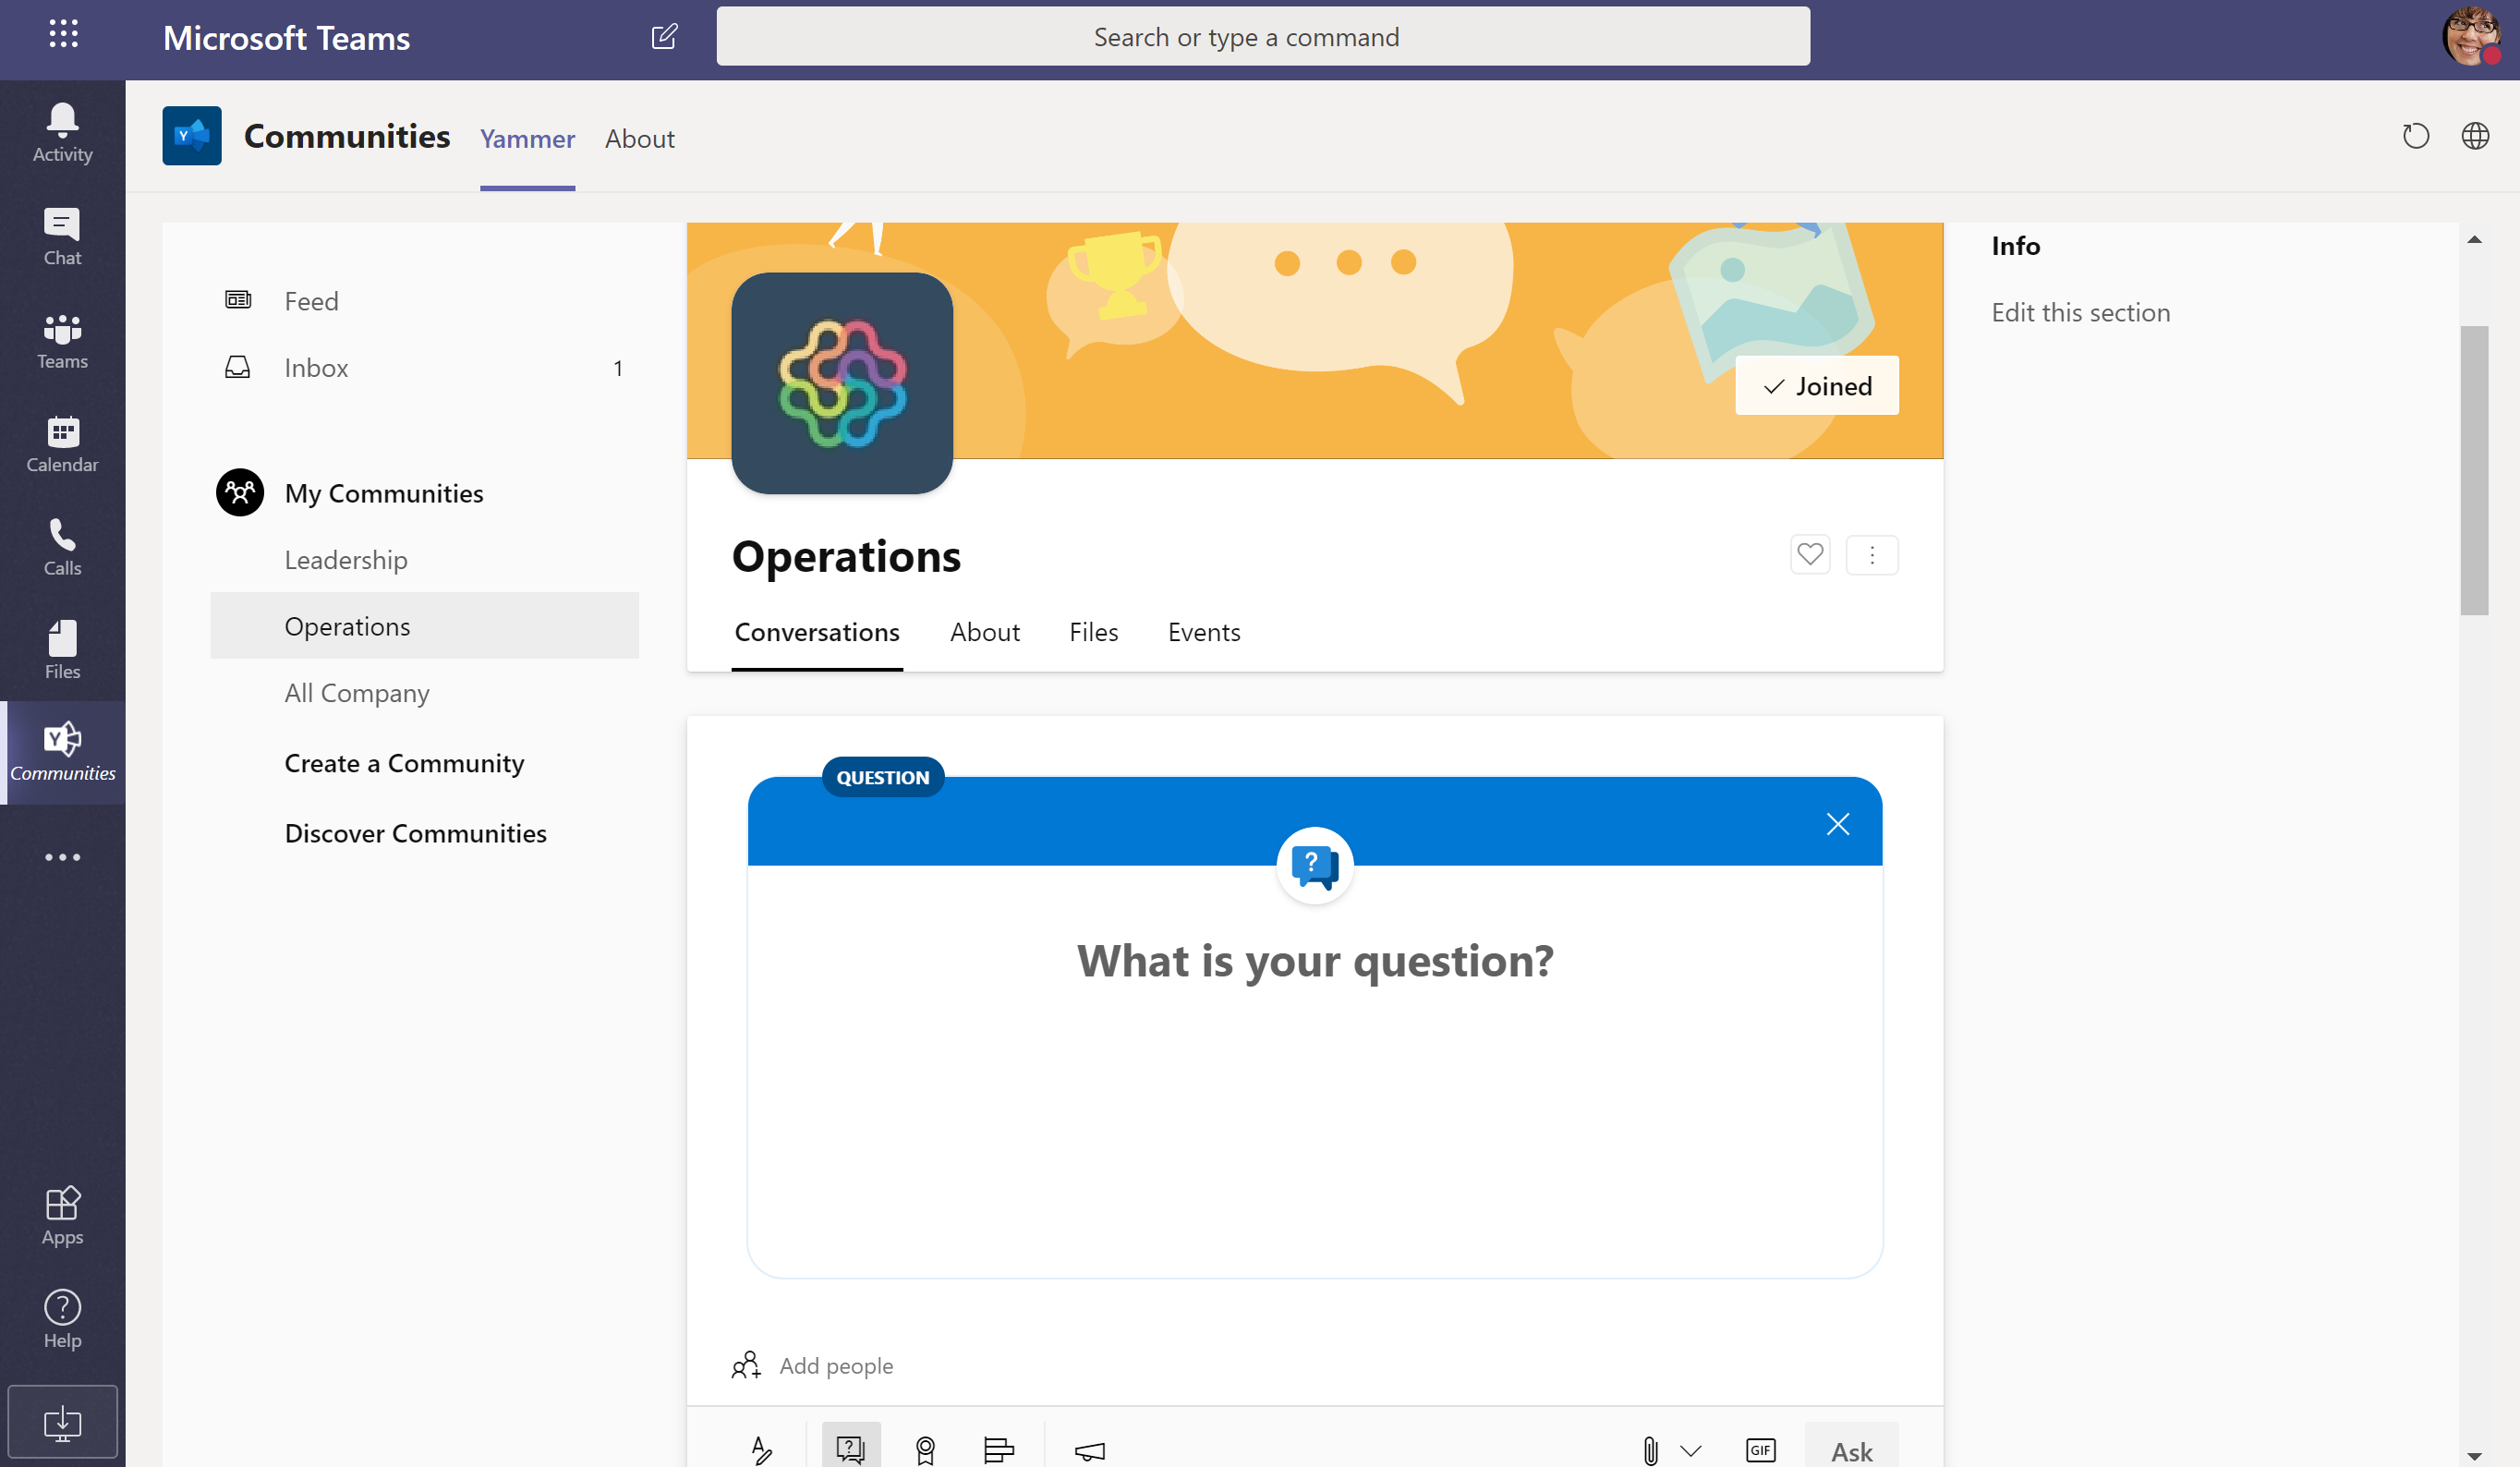Switch to the top About tab
This screenshot has height=1467, width=2520.
[639, 138]
